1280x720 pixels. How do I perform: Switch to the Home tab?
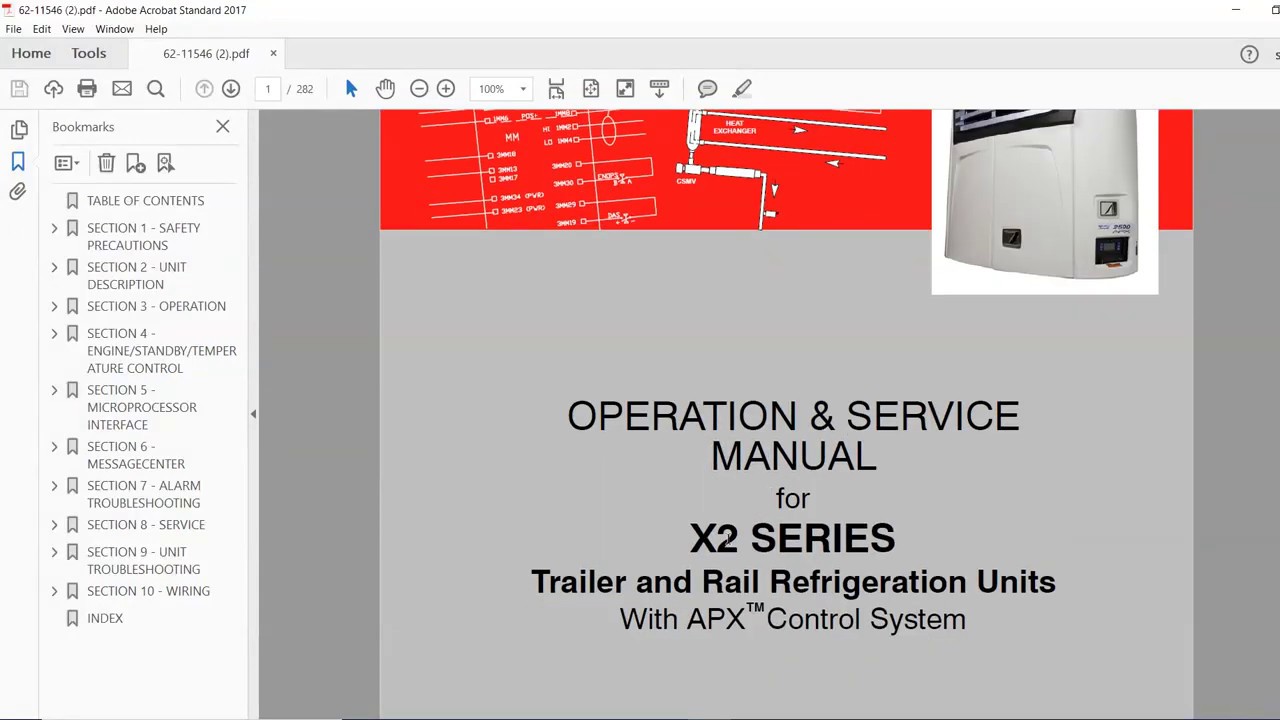point(31,54)
